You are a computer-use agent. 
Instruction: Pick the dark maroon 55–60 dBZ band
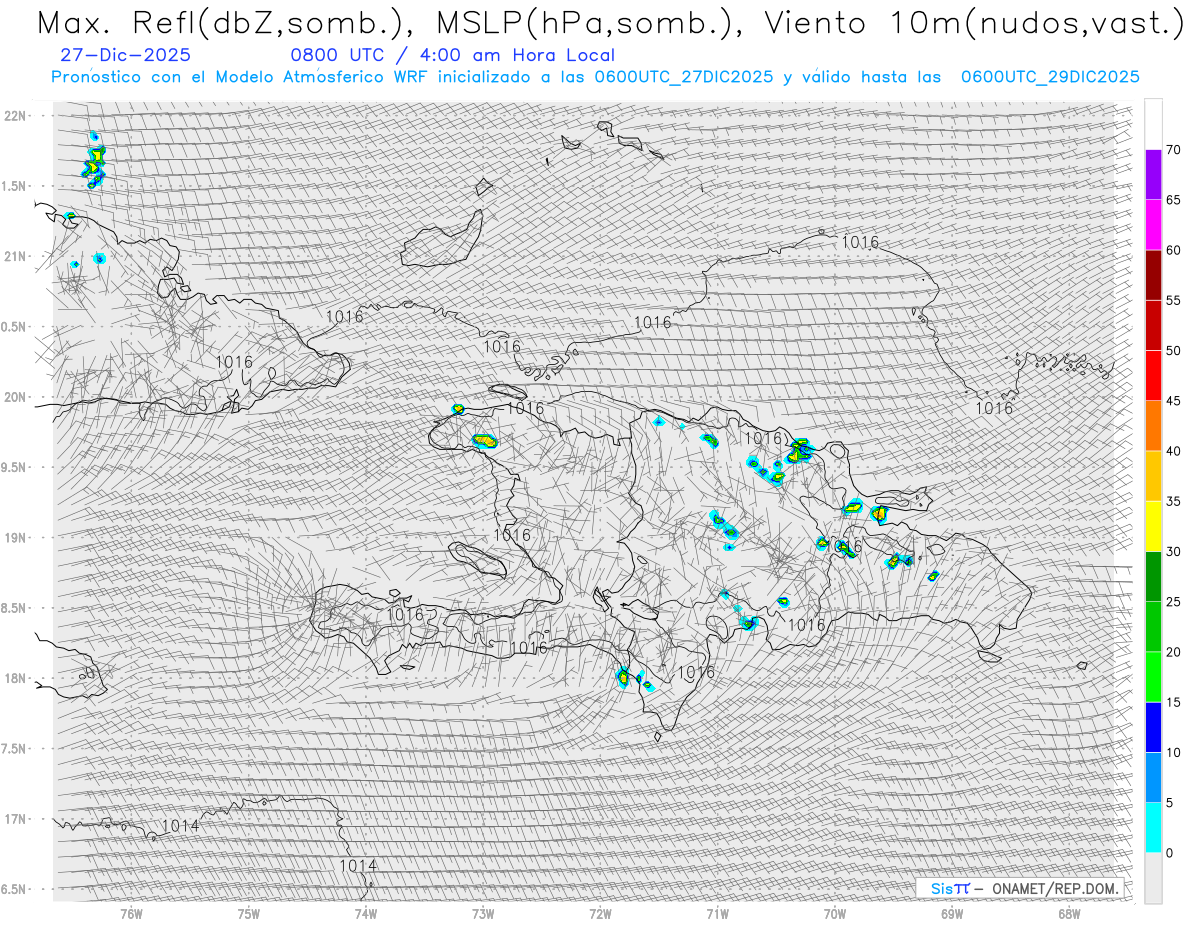[x=1153, y=275]
